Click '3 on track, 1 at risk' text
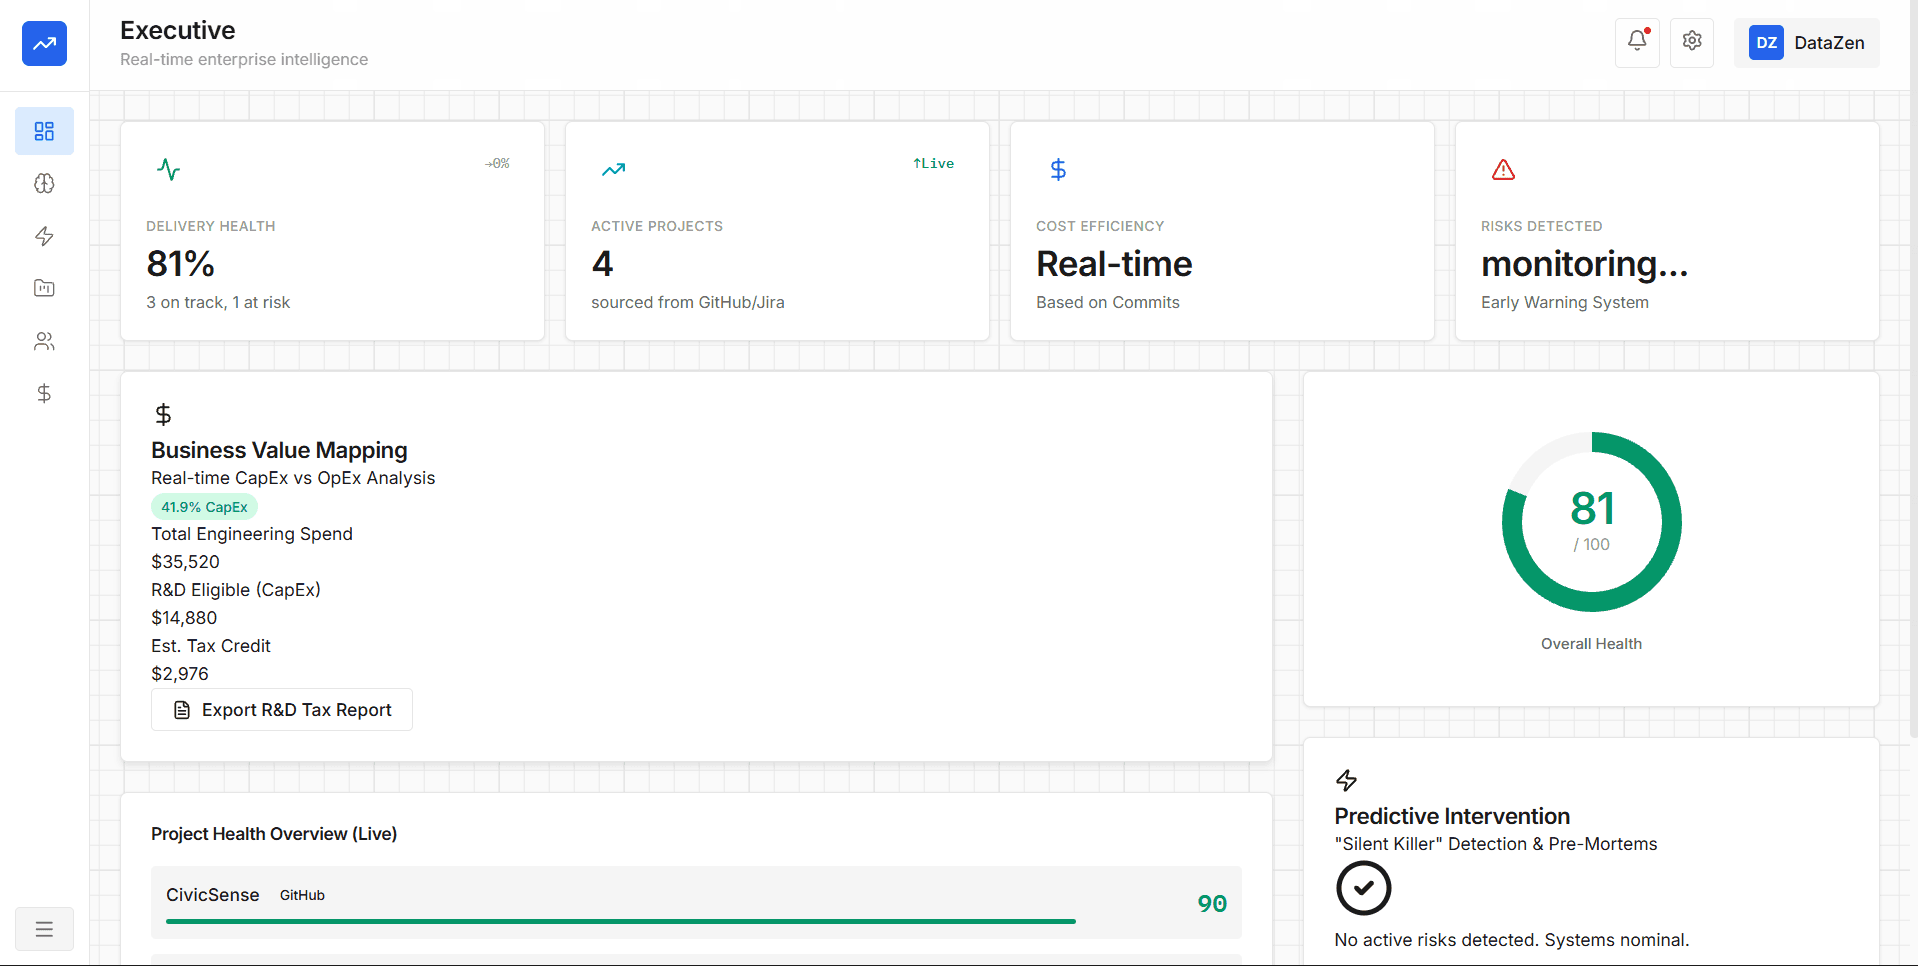Screen dimensions: 1918x966 point(218,302)
